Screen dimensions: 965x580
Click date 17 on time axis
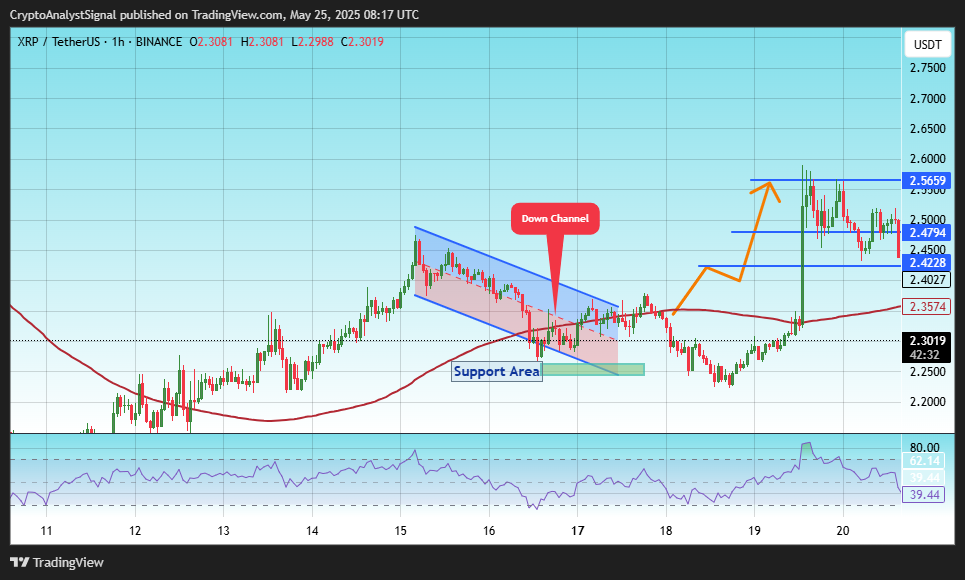coord(577,531)
